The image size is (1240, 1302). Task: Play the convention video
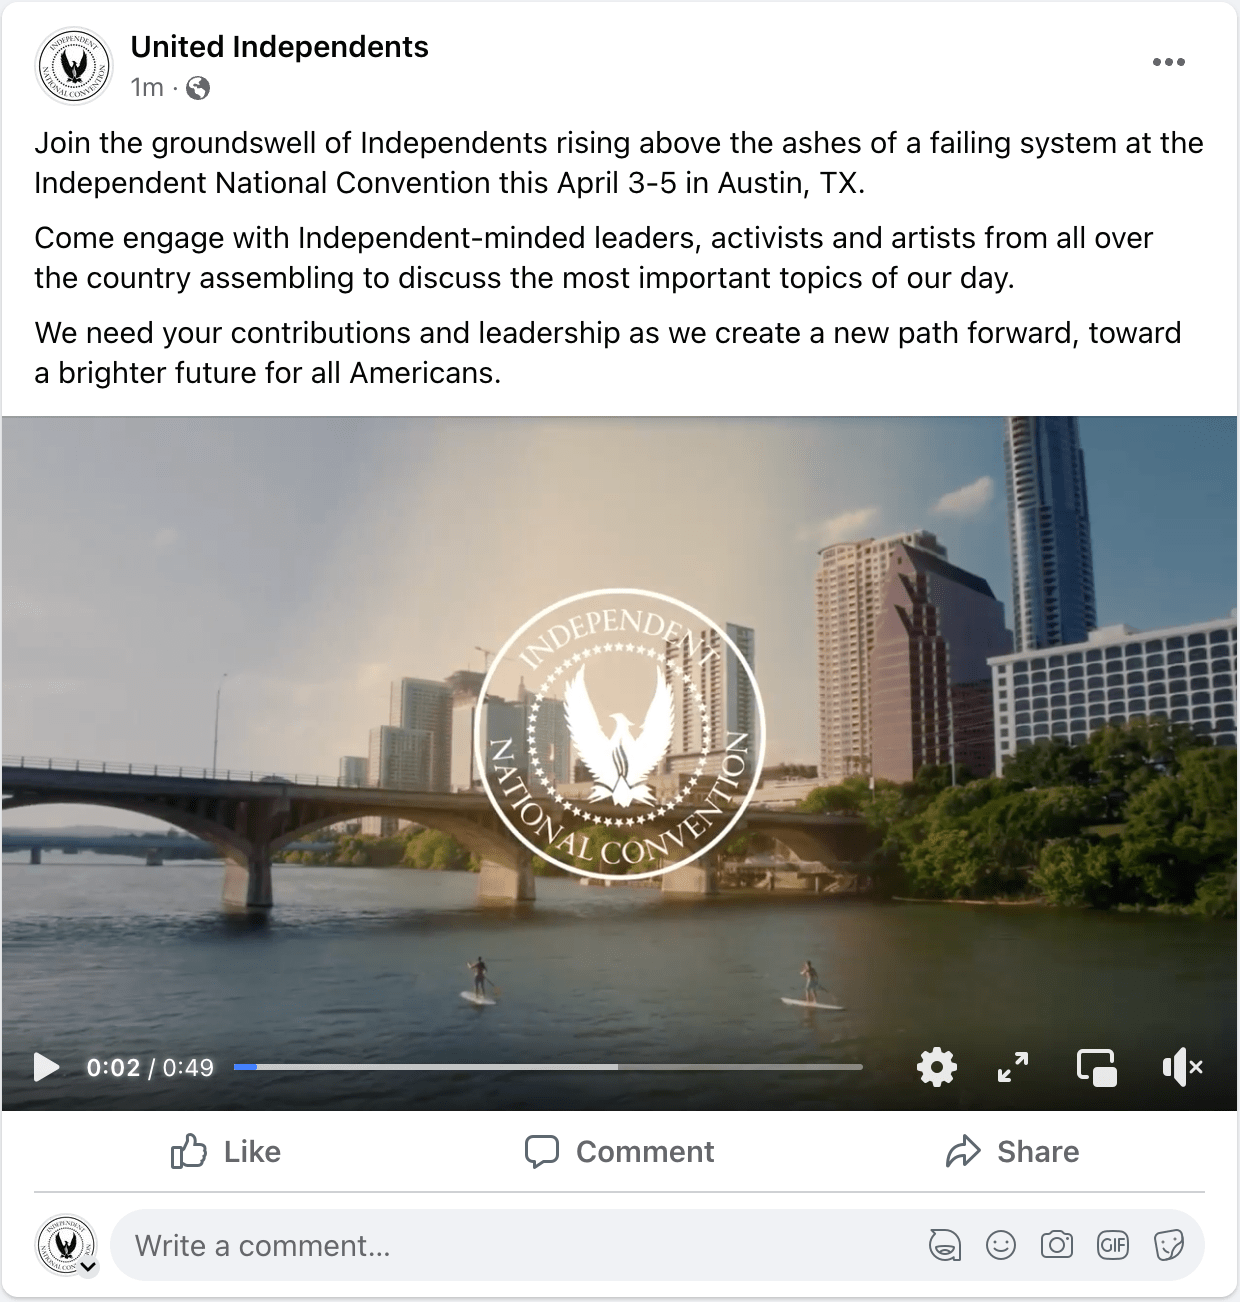point(46,1067)
